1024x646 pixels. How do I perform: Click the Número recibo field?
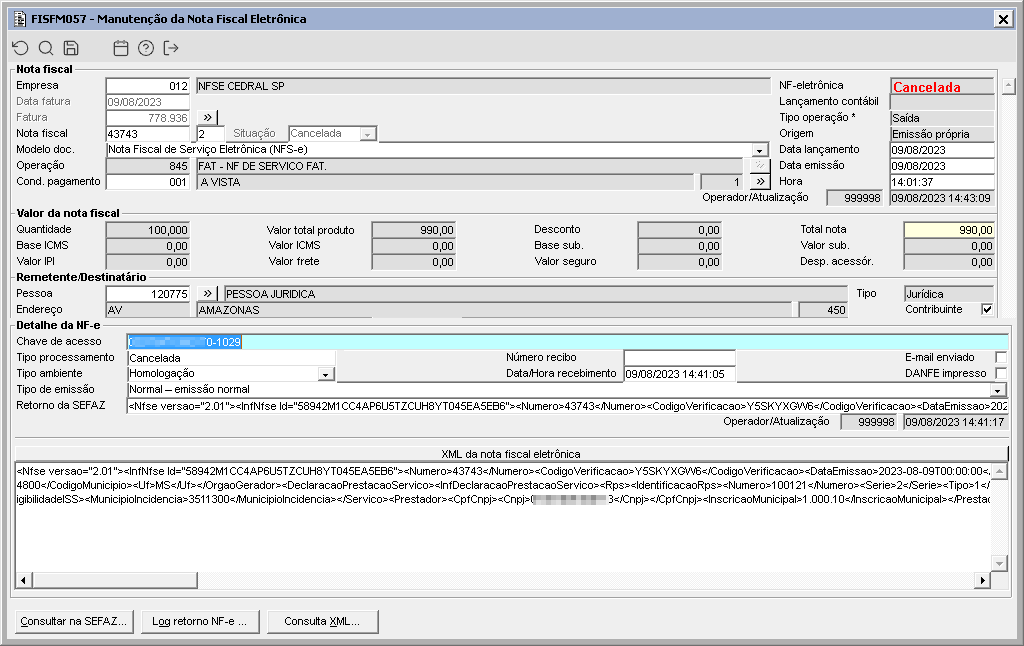pyautogui.click(x=679, y=358)
